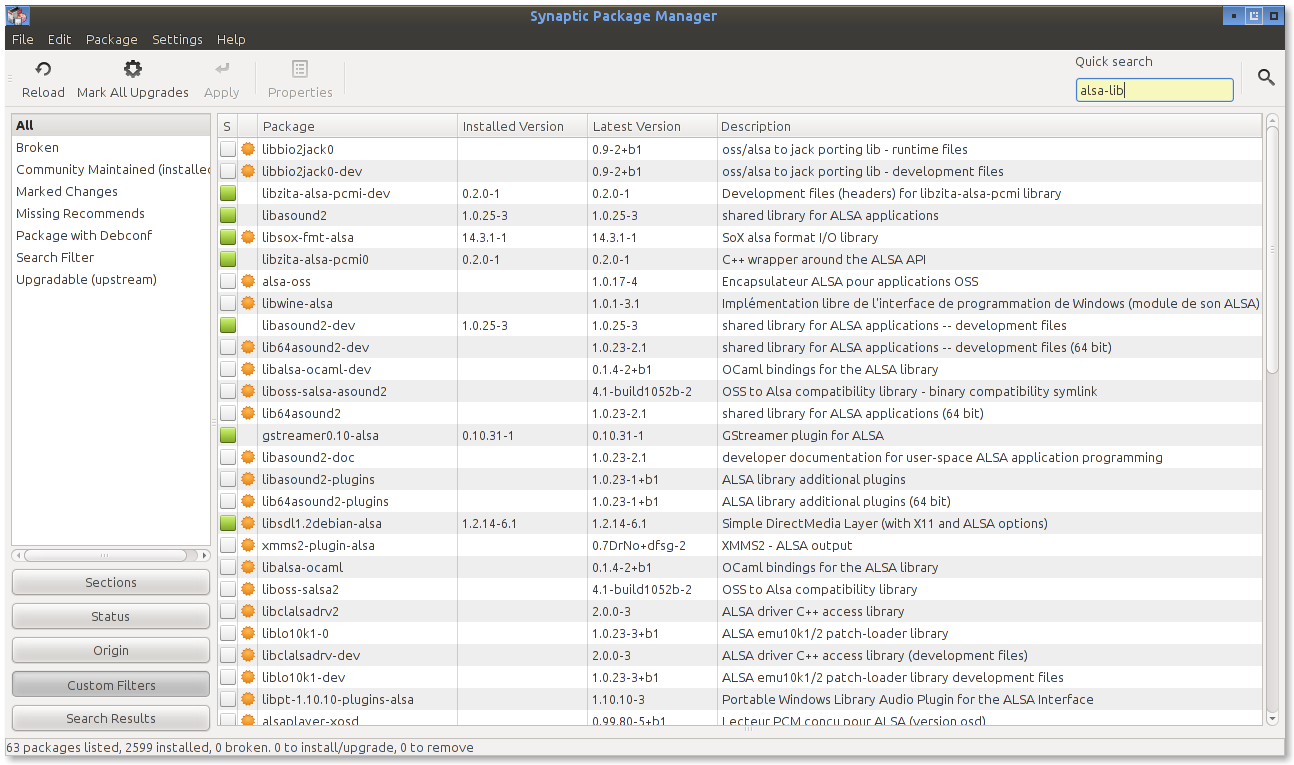The width and height of the screenshot is (1294, 765).
Task: Click the community icon beside libasound2-plugins
Action: pos(248,479)
